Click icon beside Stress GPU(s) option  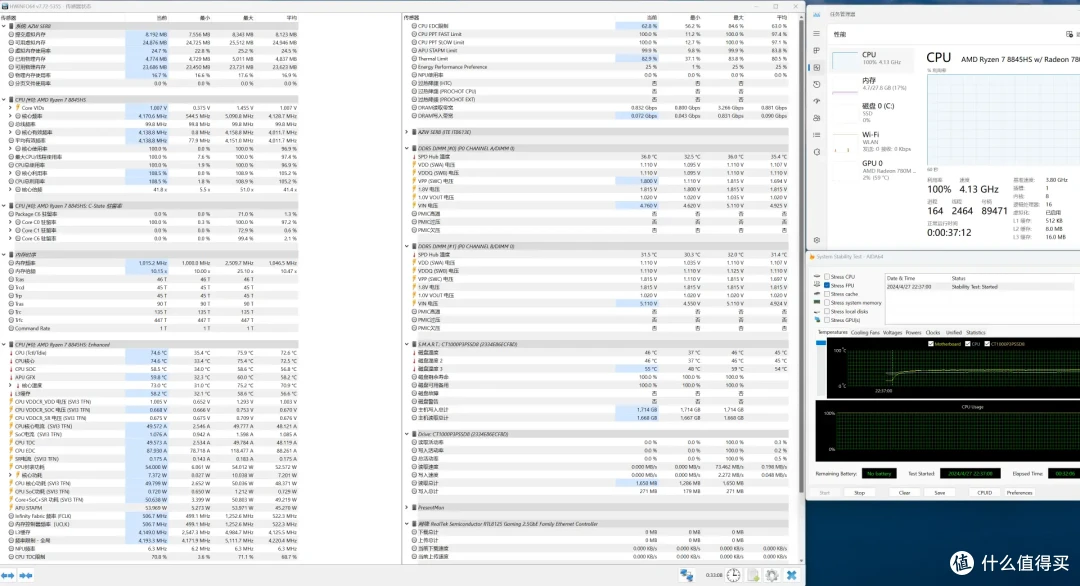click(x=817, y=320)
